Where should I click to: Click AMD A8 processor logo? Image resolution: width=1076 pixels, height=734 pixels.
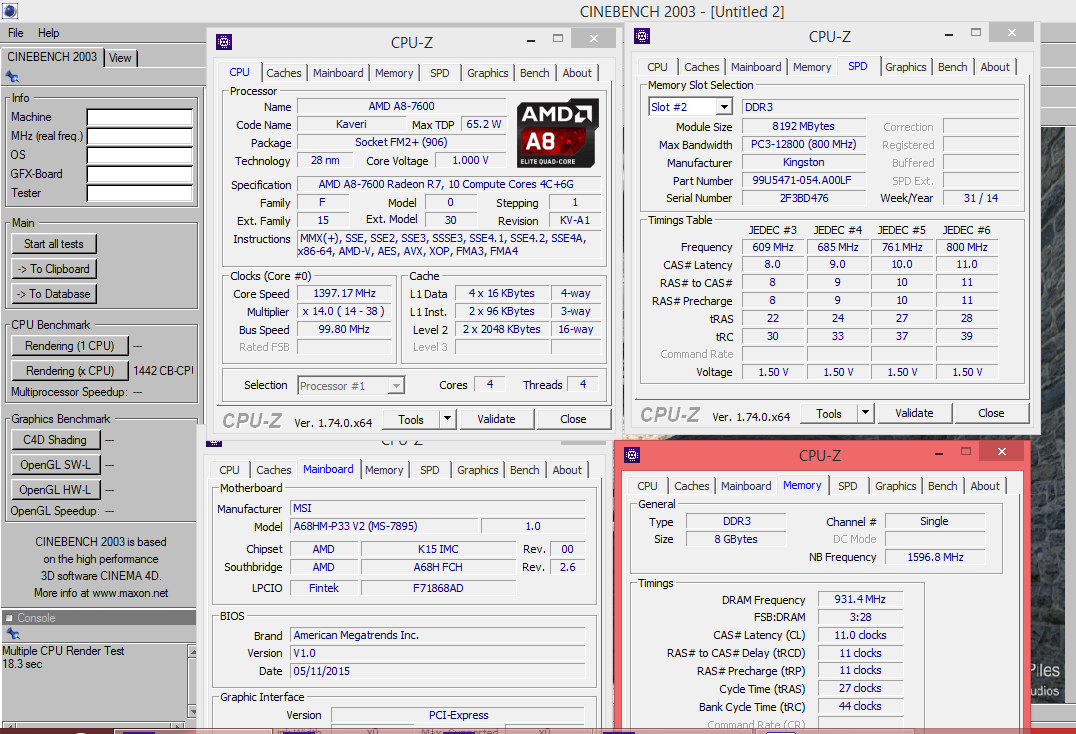click(557, 133)
